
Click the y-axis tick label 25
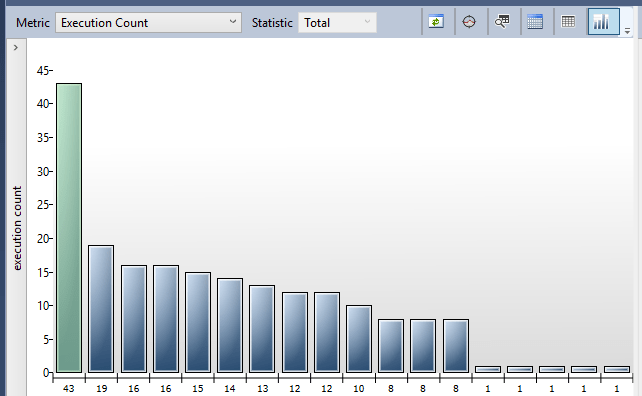coord(43,205)
